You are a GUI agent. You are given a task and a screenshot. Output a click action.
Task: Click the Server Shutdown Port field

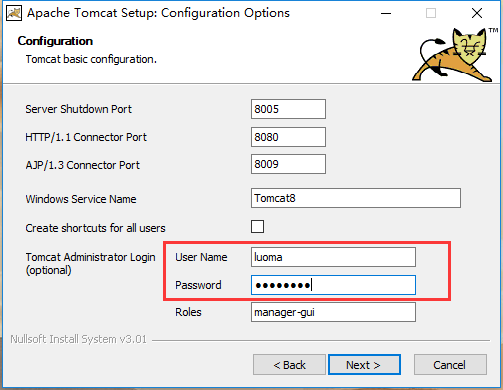[288, 109]
